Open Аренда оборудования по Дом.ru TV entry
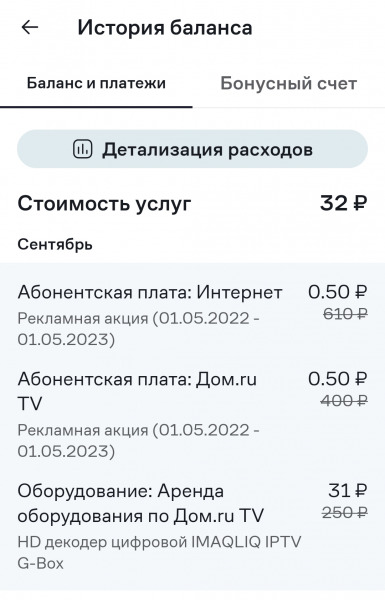 click(192, 527)
